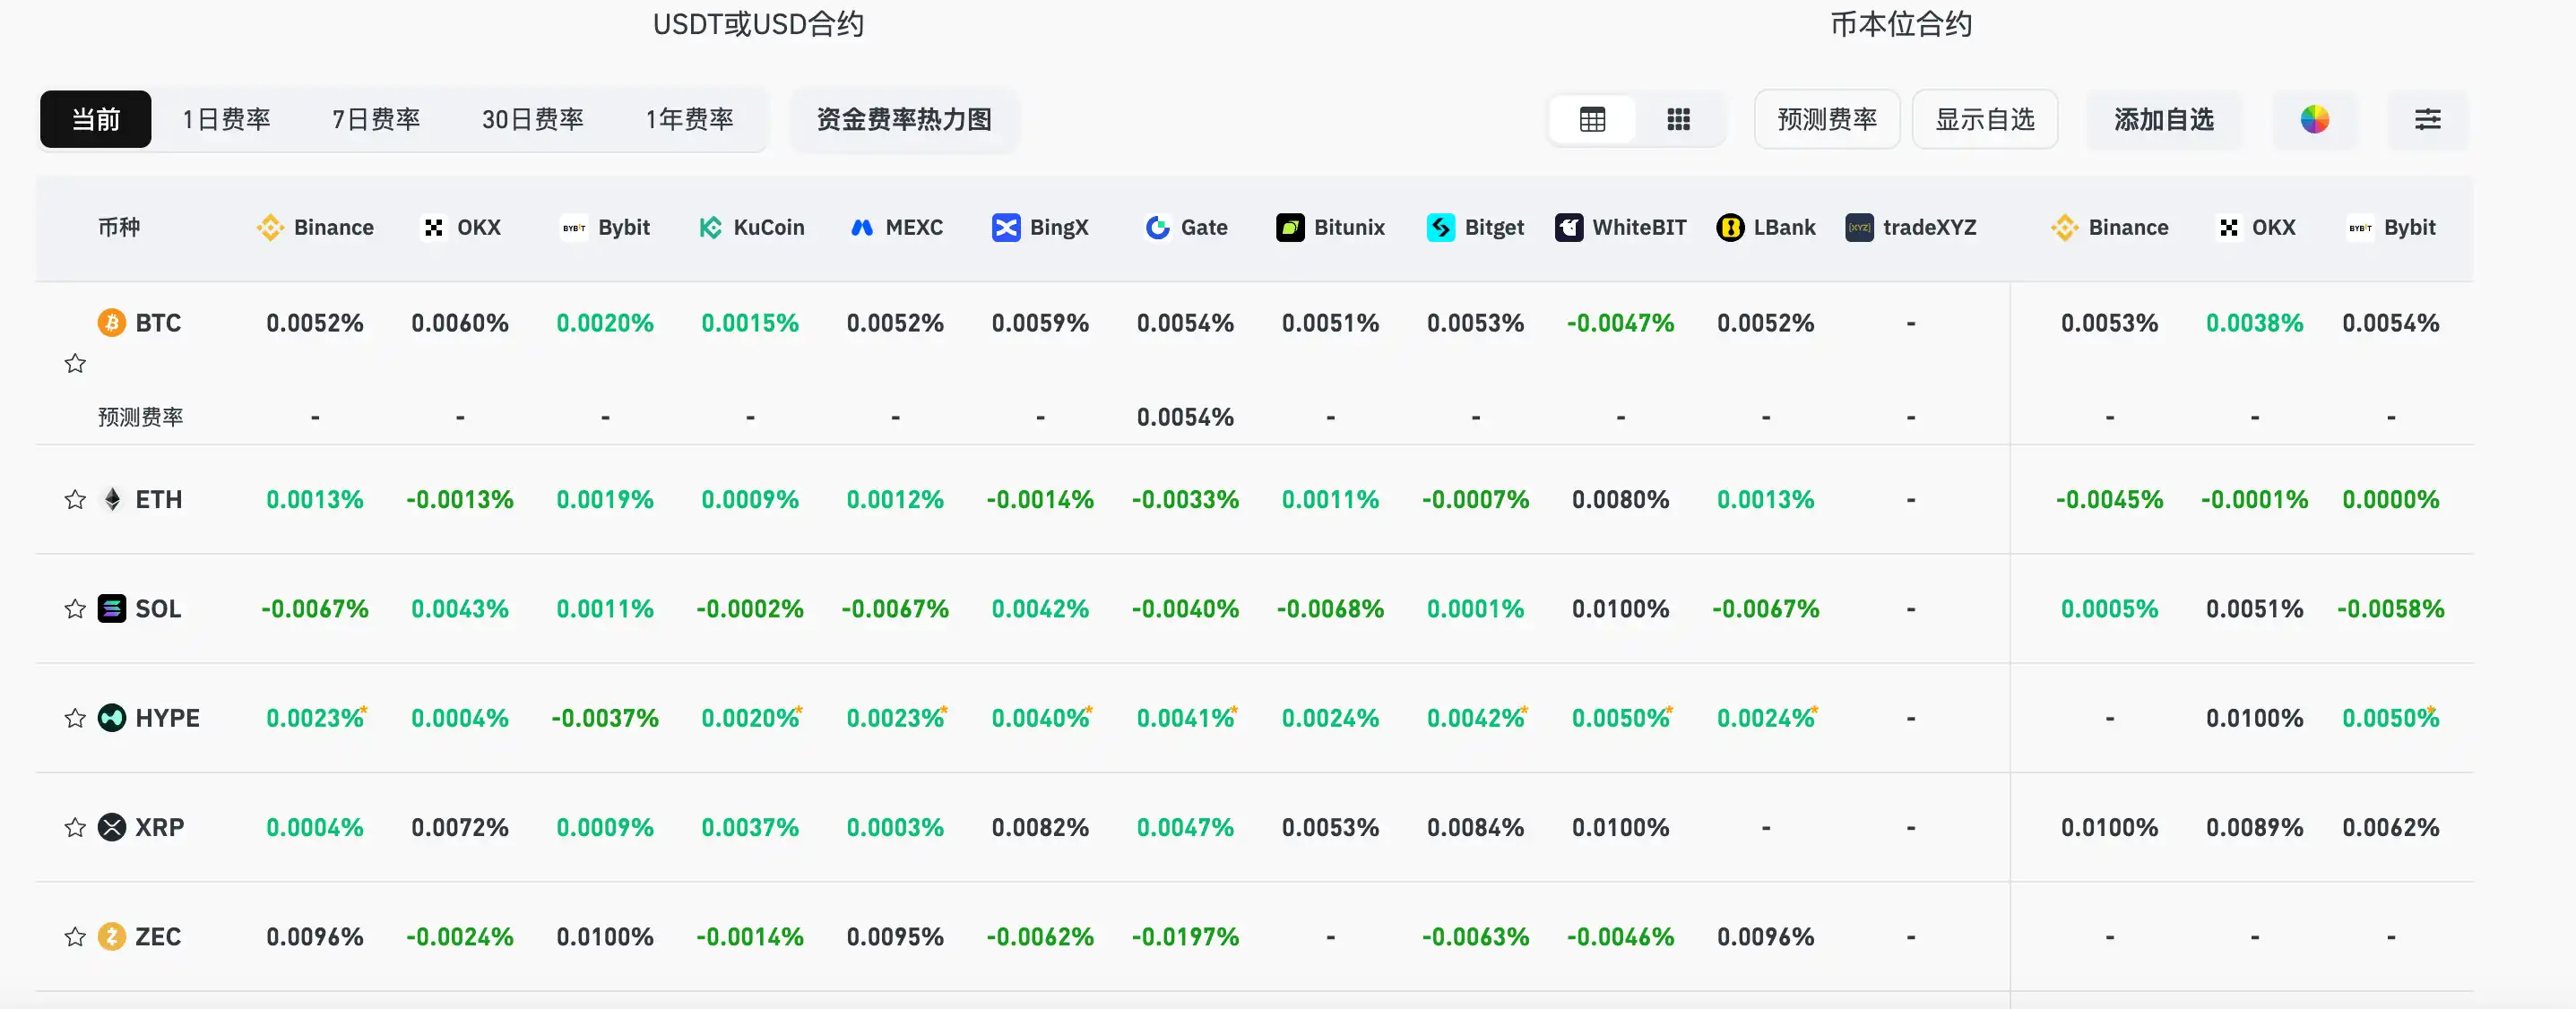Select the 7日费率 tab

(376, 120)
